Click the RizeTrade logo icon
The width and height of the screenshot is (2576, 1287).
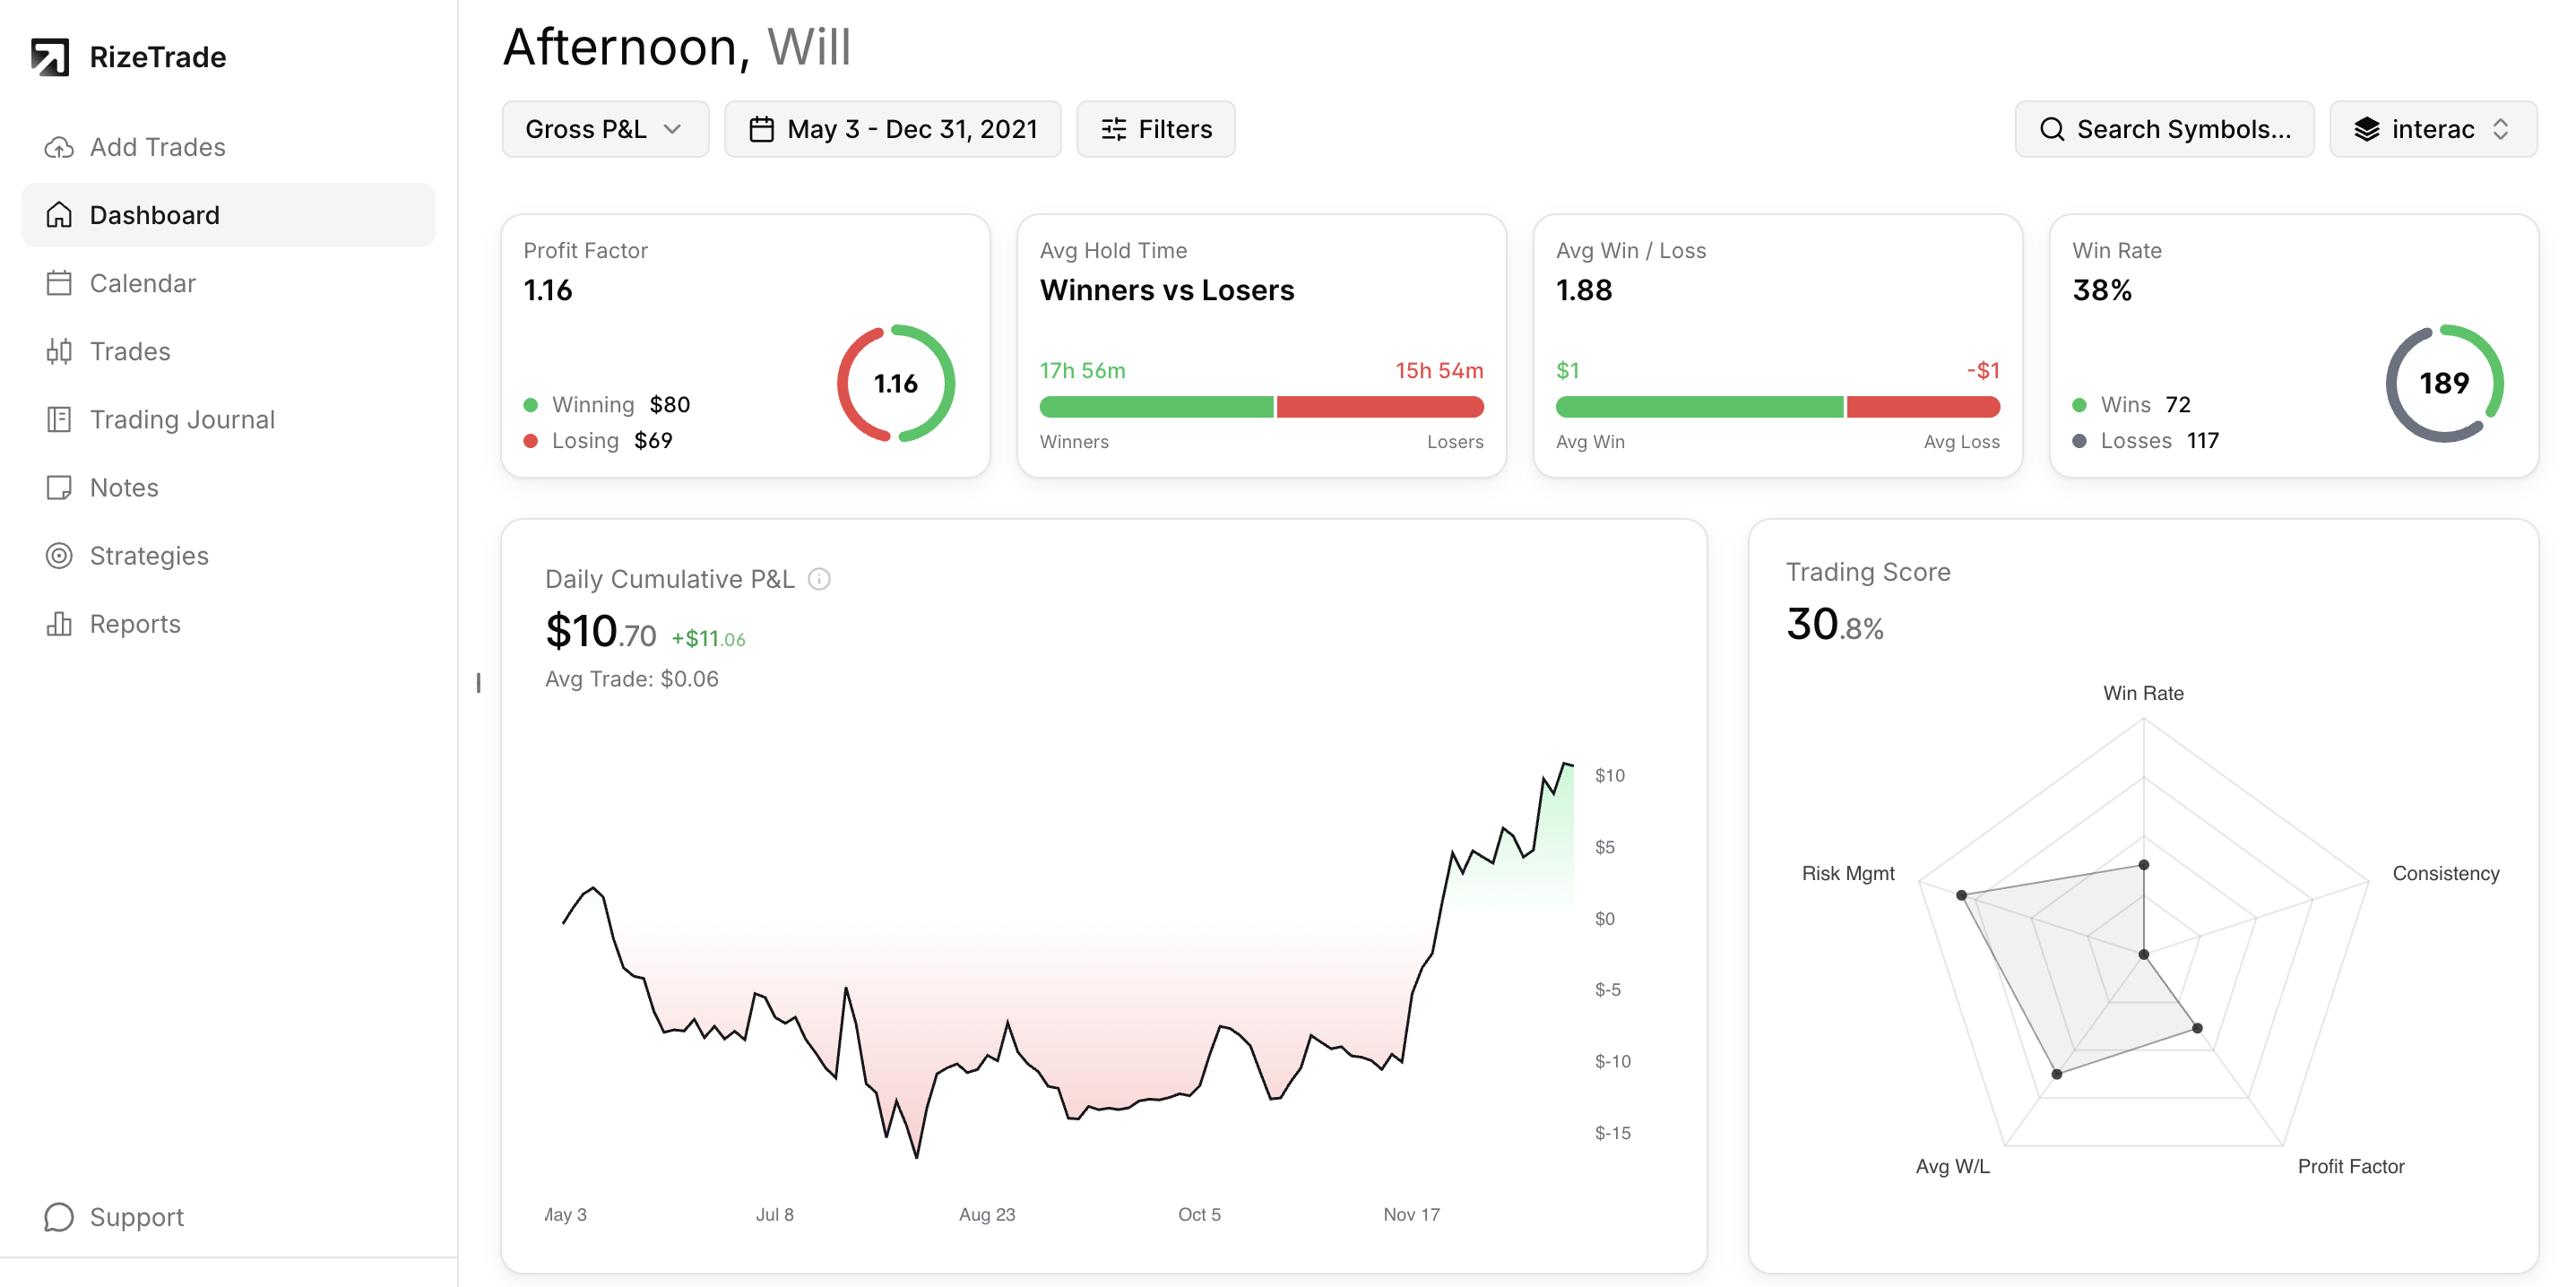pos(49,57)
